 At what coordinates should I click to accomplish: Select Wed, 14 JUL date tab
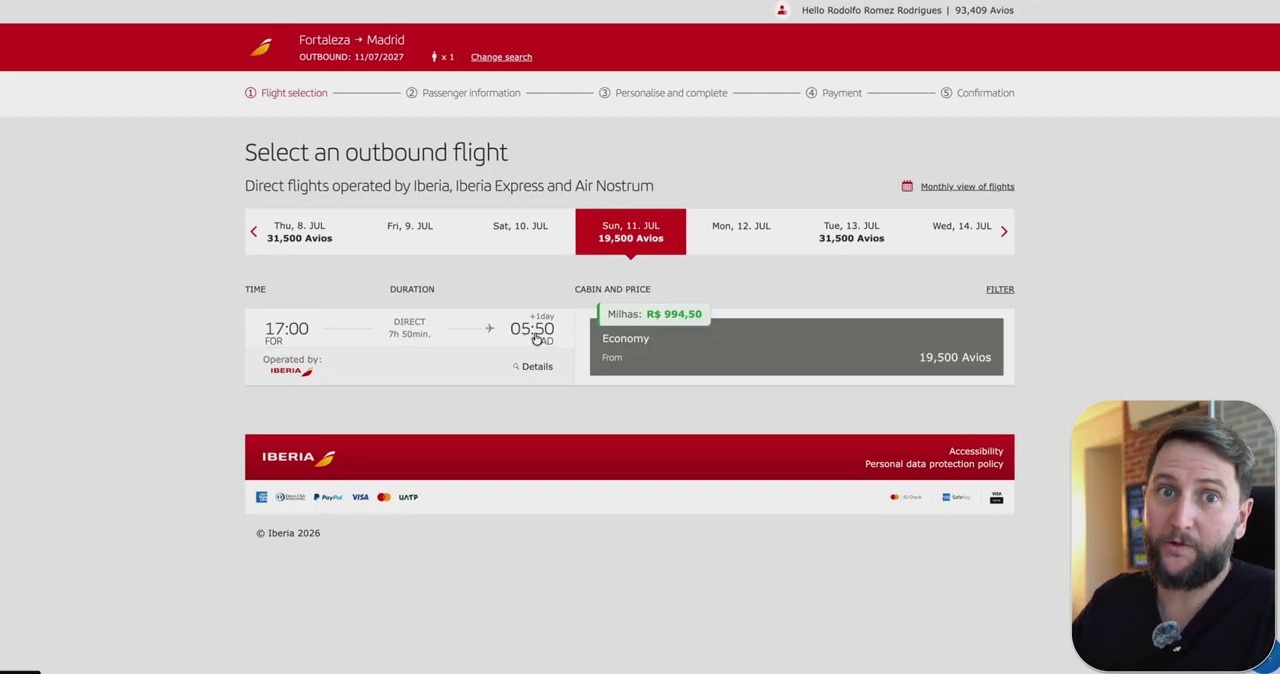coord(961,232)
